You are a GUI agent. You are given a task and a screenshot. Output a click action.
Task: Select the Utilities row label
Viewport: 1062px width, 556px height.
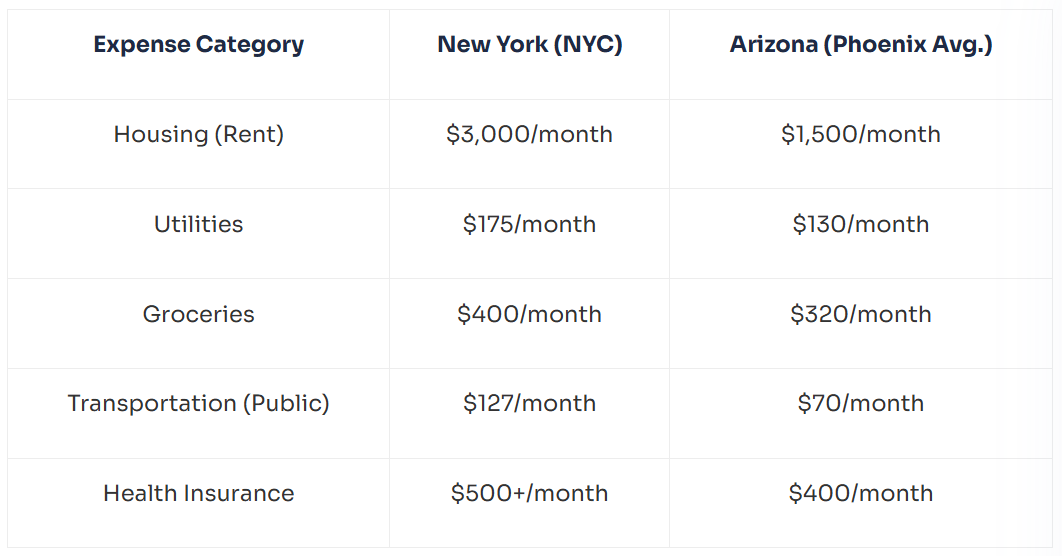pyautogui.click(x=198, y=224)
